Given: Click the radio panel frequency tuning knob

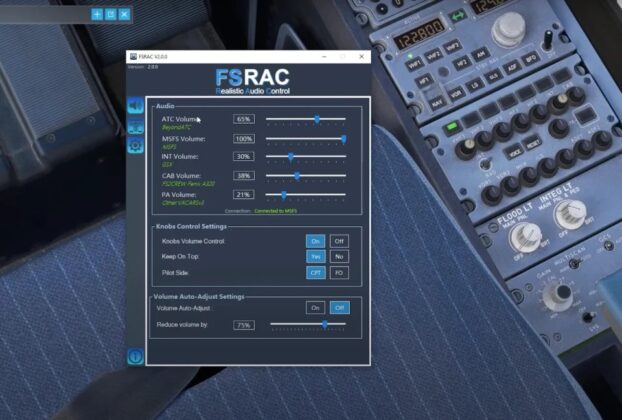Looking at the screenshot, I should coord(509,29).
